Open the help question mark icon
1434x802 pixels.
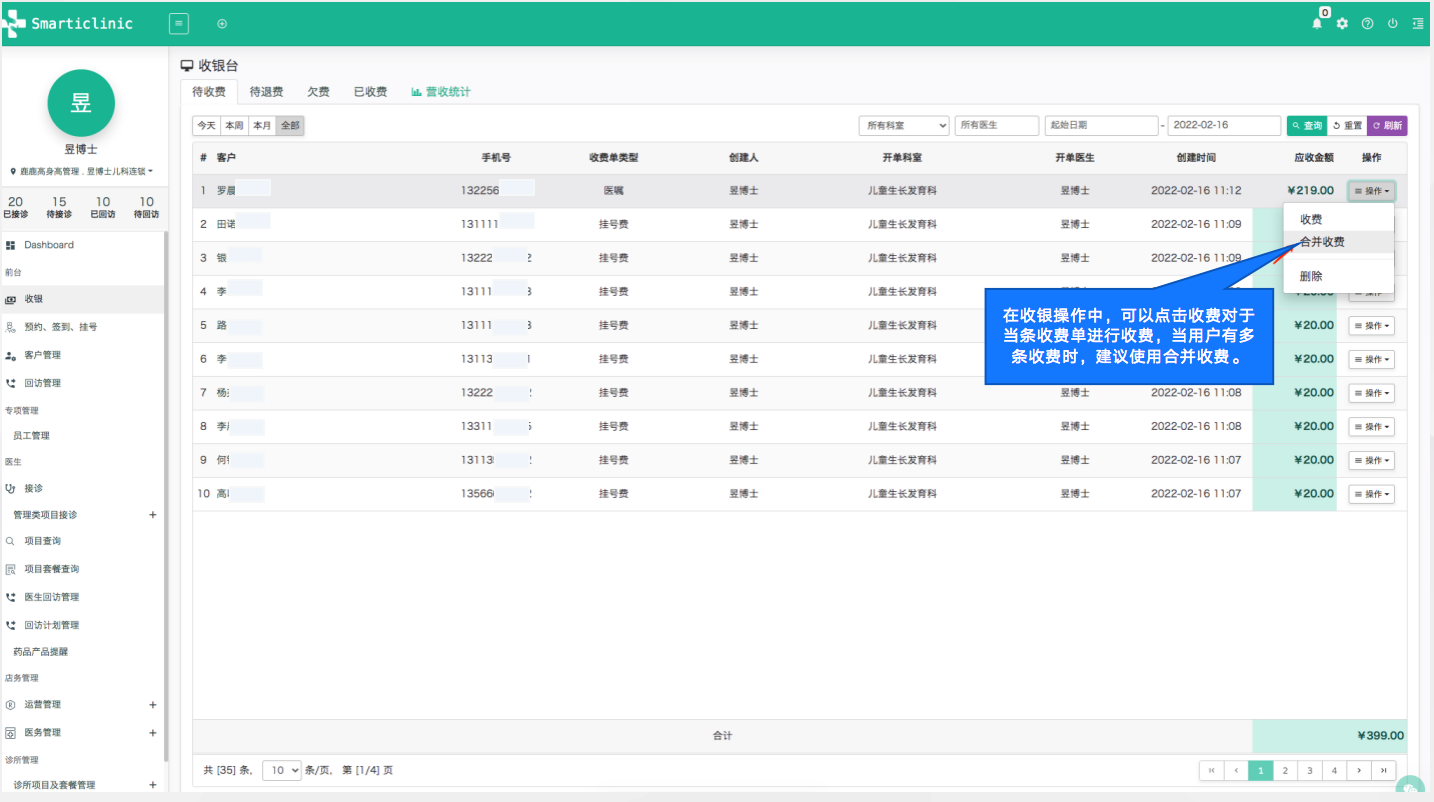point(1367,23)
